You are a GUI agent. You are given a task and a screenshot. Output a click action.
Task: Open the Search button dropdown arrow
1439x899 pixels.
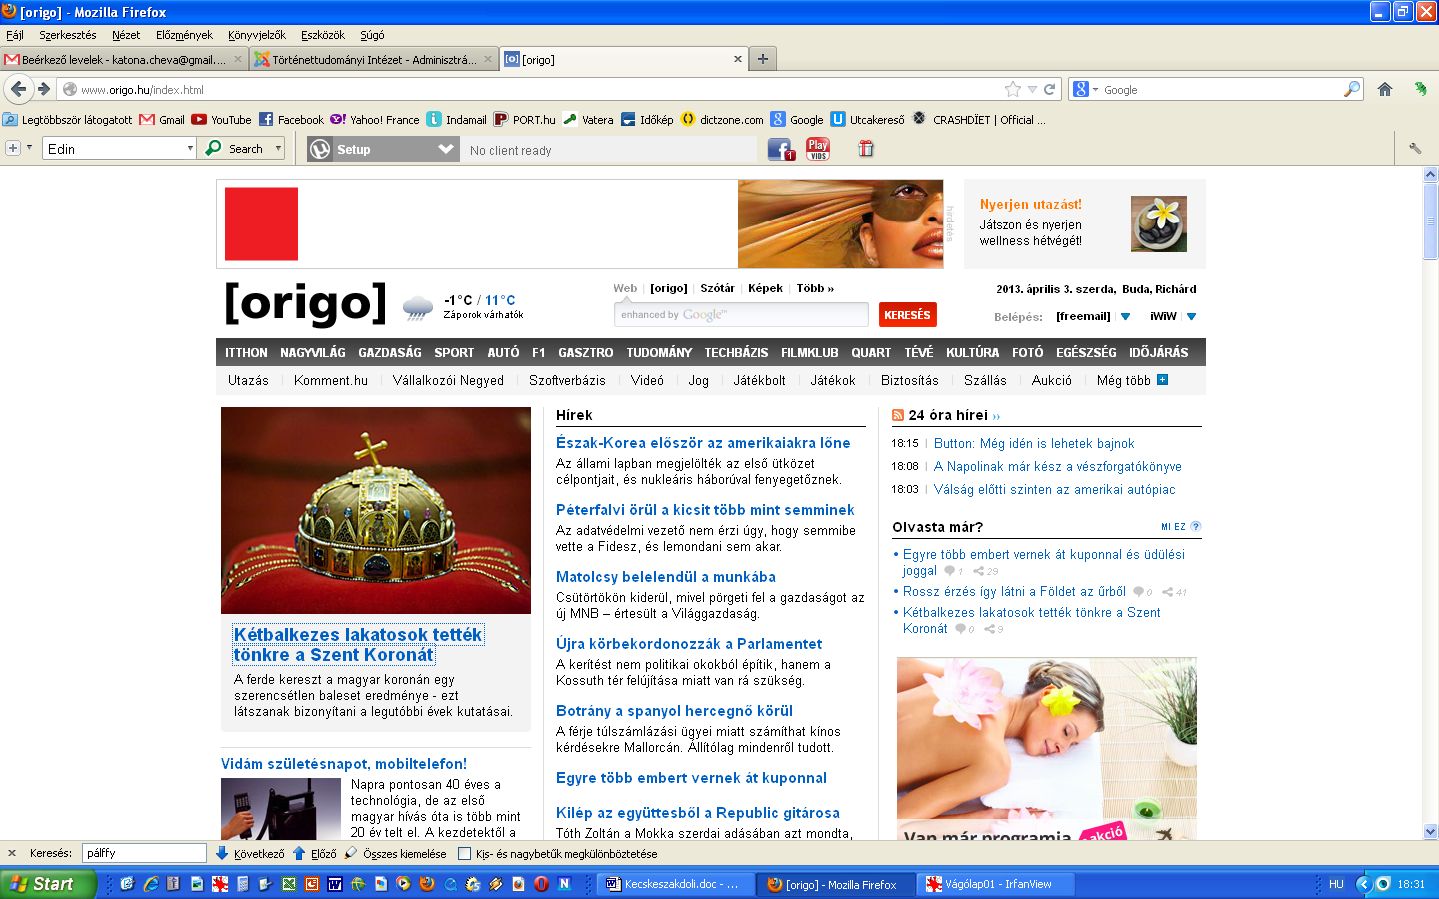pyautogui.click(x=278, y=148)
